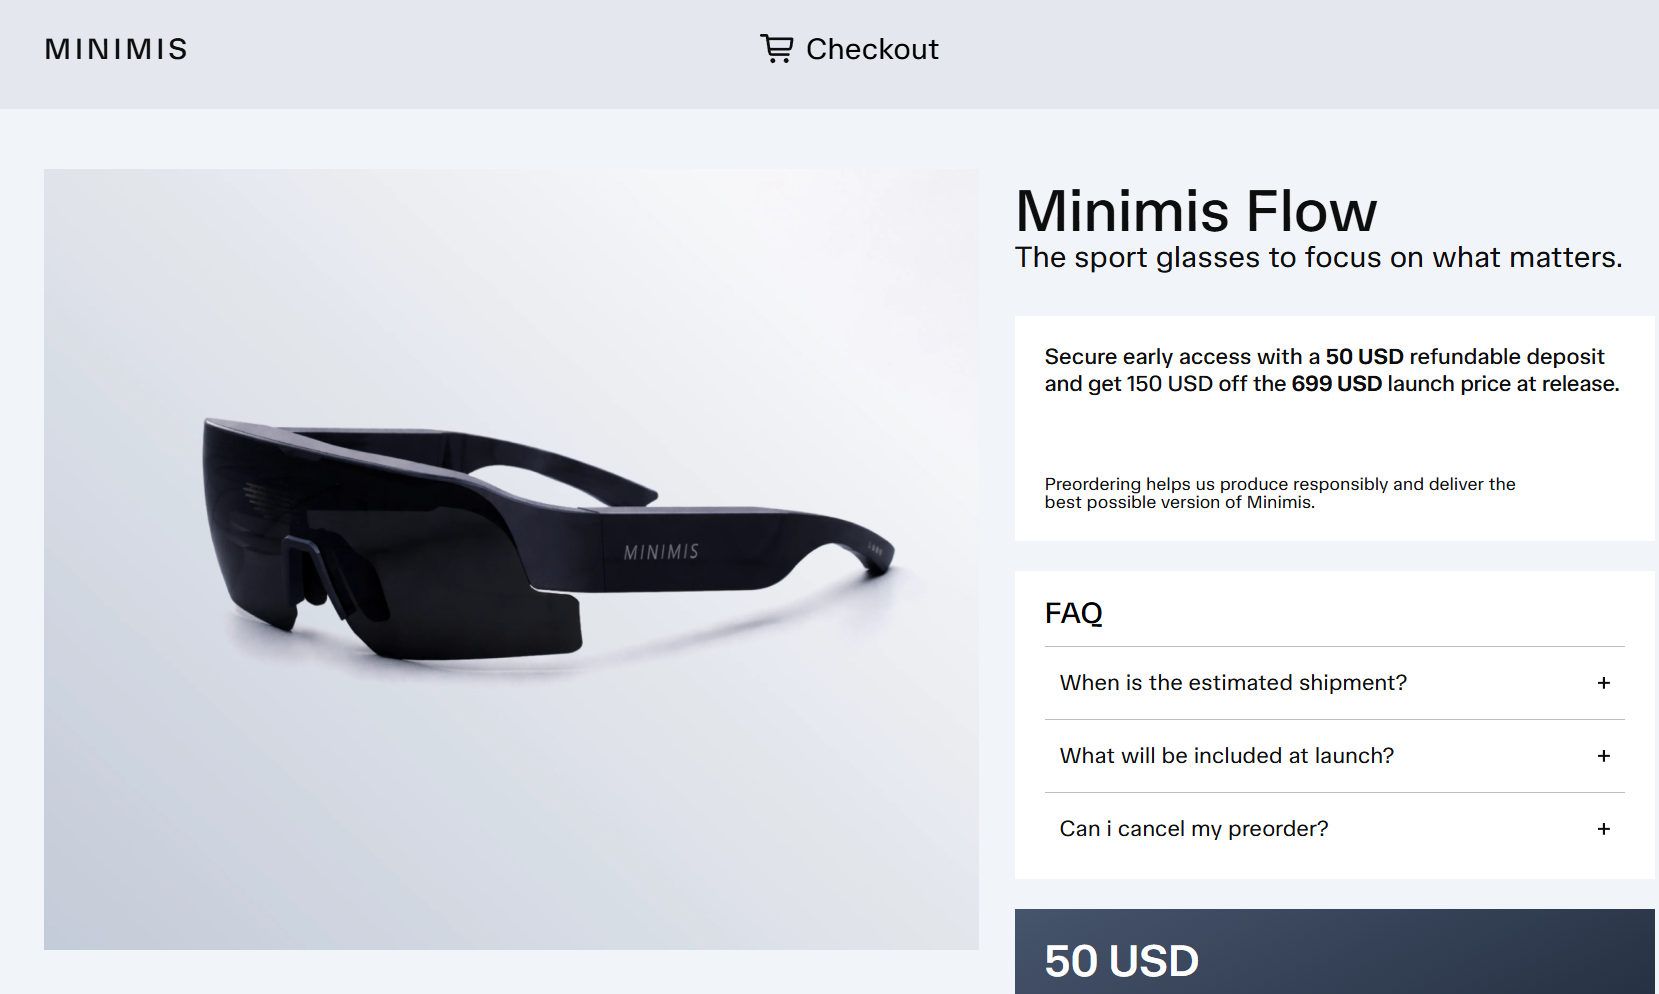The image size is (1659, 994).
Task: Click plus icon beside estimated shipment question
Action: [1603, 683]
